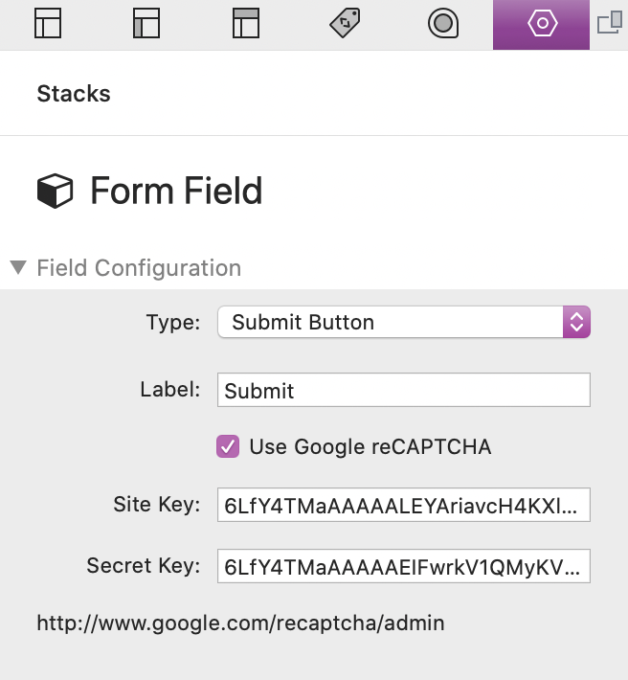Open the Type dropdown showing Submit Button
Screen dimensions: 628x680
[x=390, y=322]
